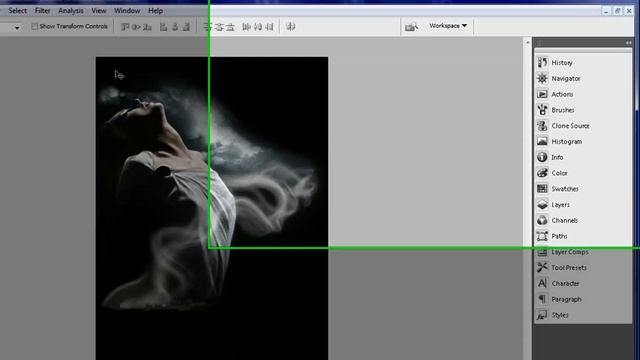Toggle the panel dock's double-arrow expand button
The height and width of the screenshot is (360, 640).
point(628,43)
